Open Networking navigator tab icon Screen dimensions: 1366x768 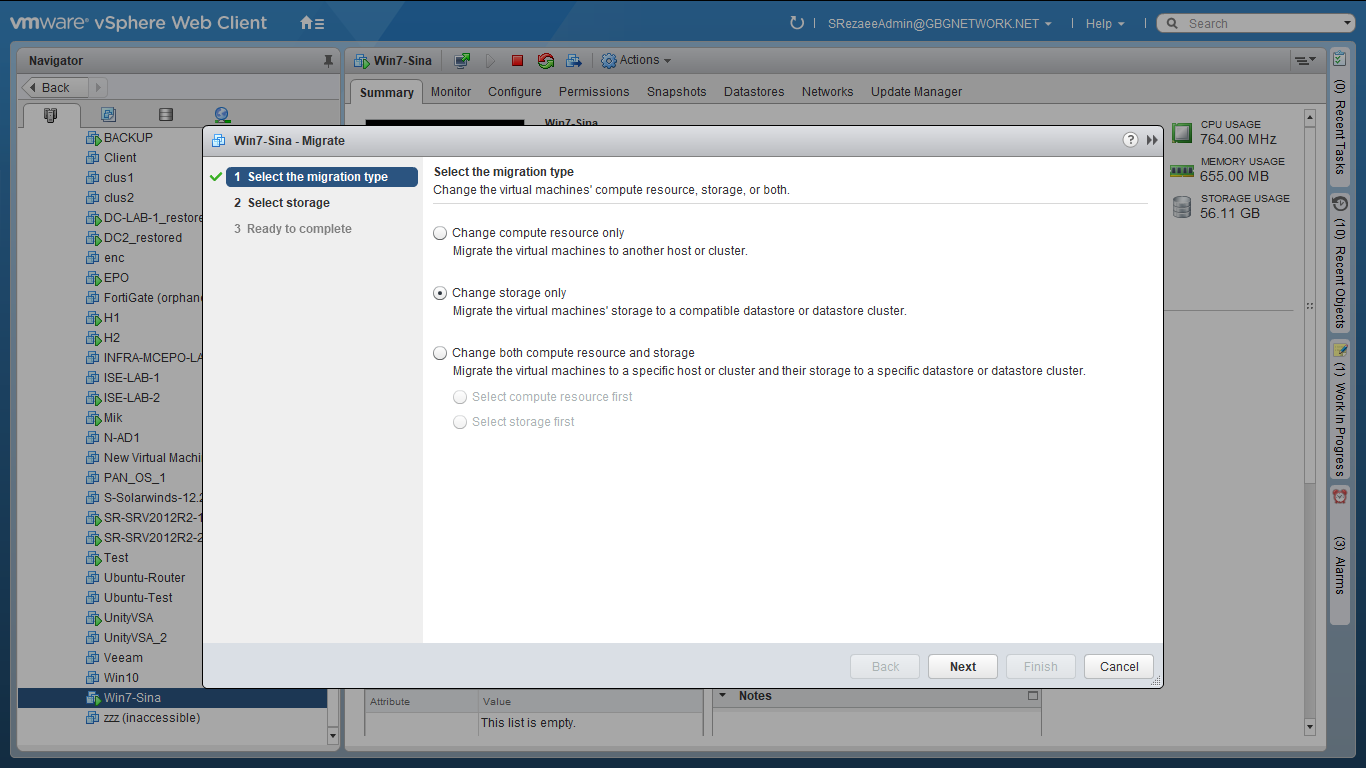click(222, 115)
